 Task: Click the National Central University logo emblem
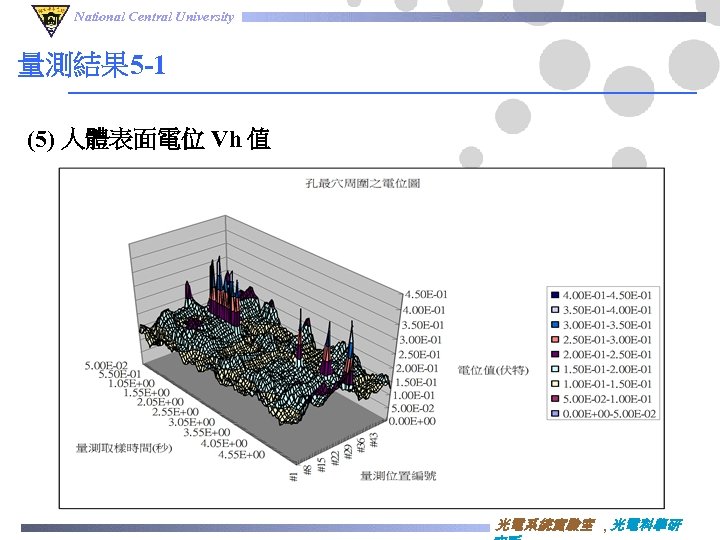tap(51, 20)
